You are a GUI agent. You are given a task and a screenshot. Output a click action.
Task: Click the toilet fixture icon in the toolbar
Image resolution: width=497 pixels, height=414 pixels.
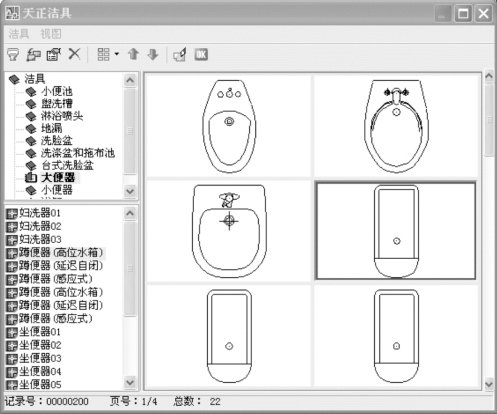[x=13, y=54]
